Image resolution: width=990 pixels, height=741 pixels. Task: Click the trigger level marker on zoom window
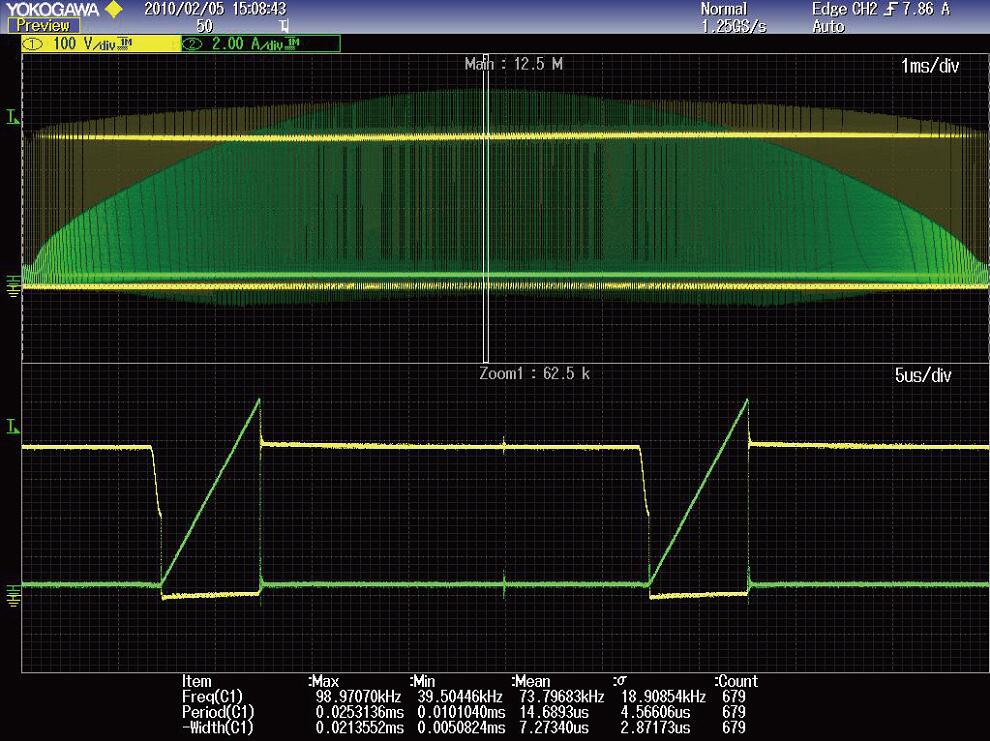pos(12,427)
